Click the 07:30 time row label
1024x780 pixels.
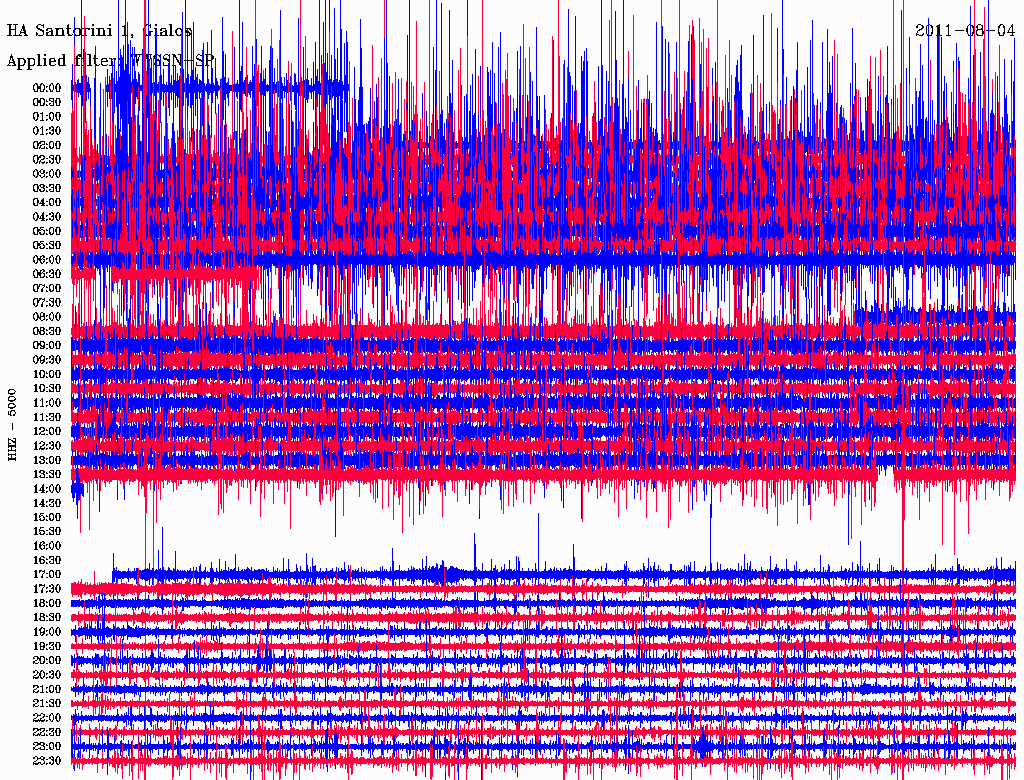[47, 303]
